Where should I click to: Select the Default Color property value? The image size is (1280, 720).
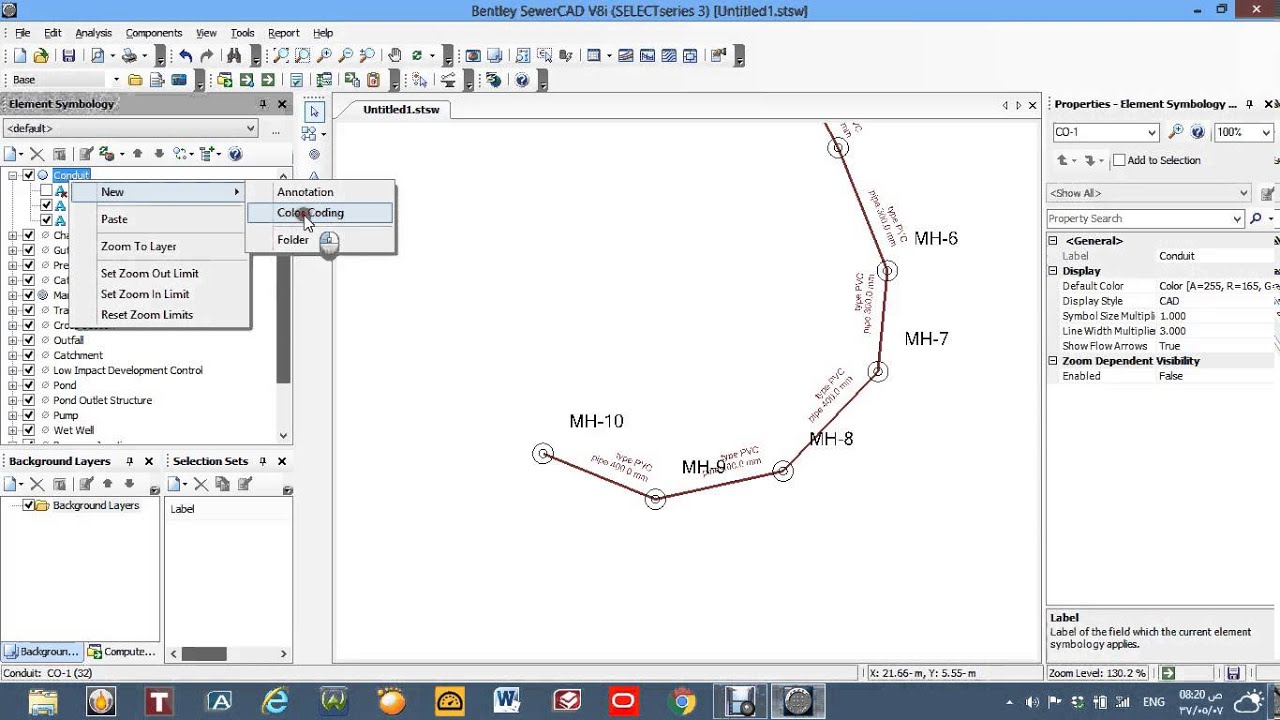(1215, 286)
